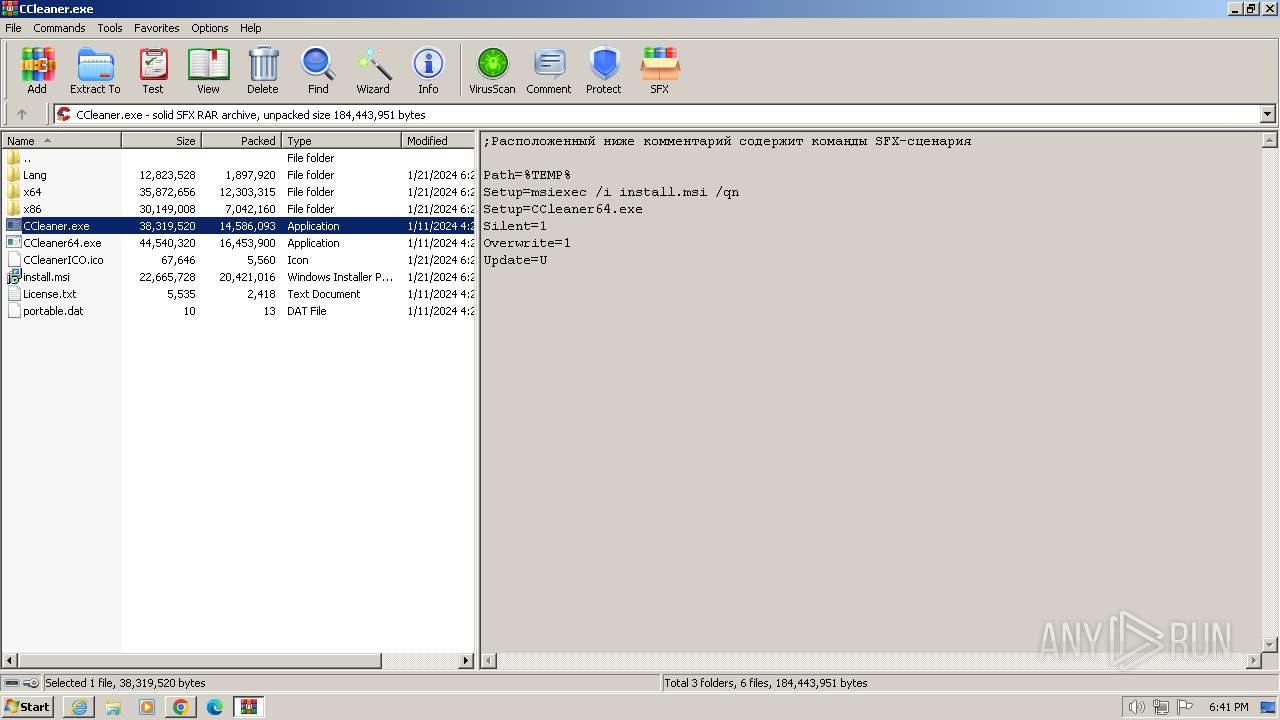1280x720 pixels.
Task: Open the File menu
Action: [13, 28]
